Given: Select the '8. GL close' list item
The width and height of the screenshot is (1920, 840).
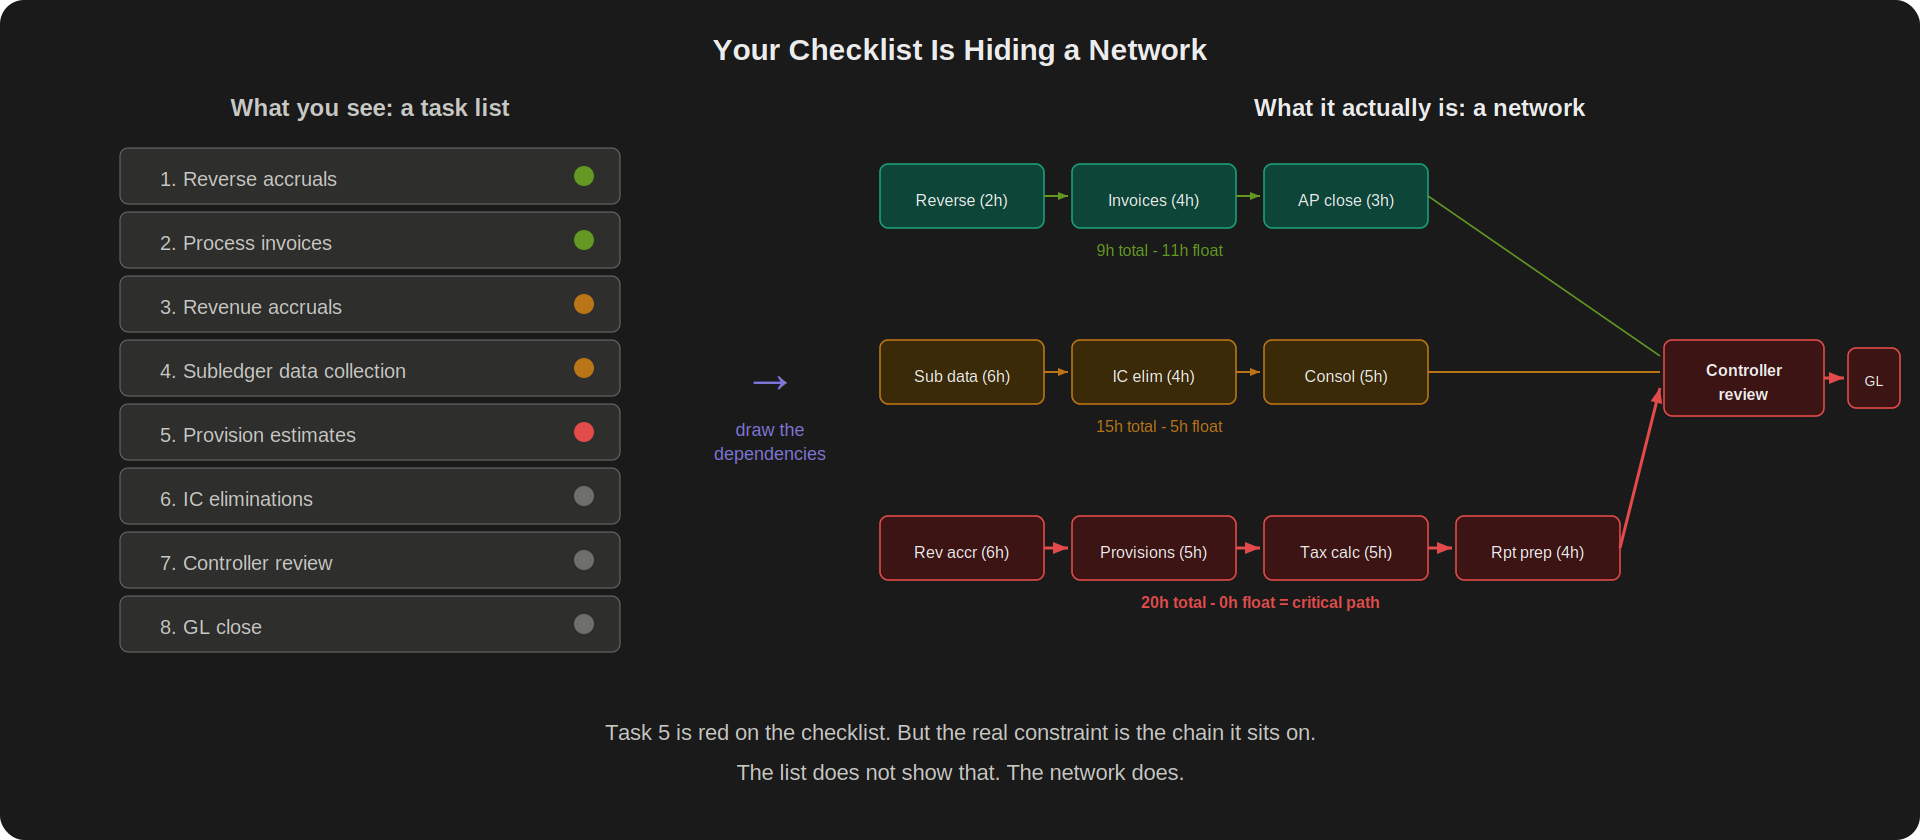Looking at the screenshot, I should [x=370, y=624].
